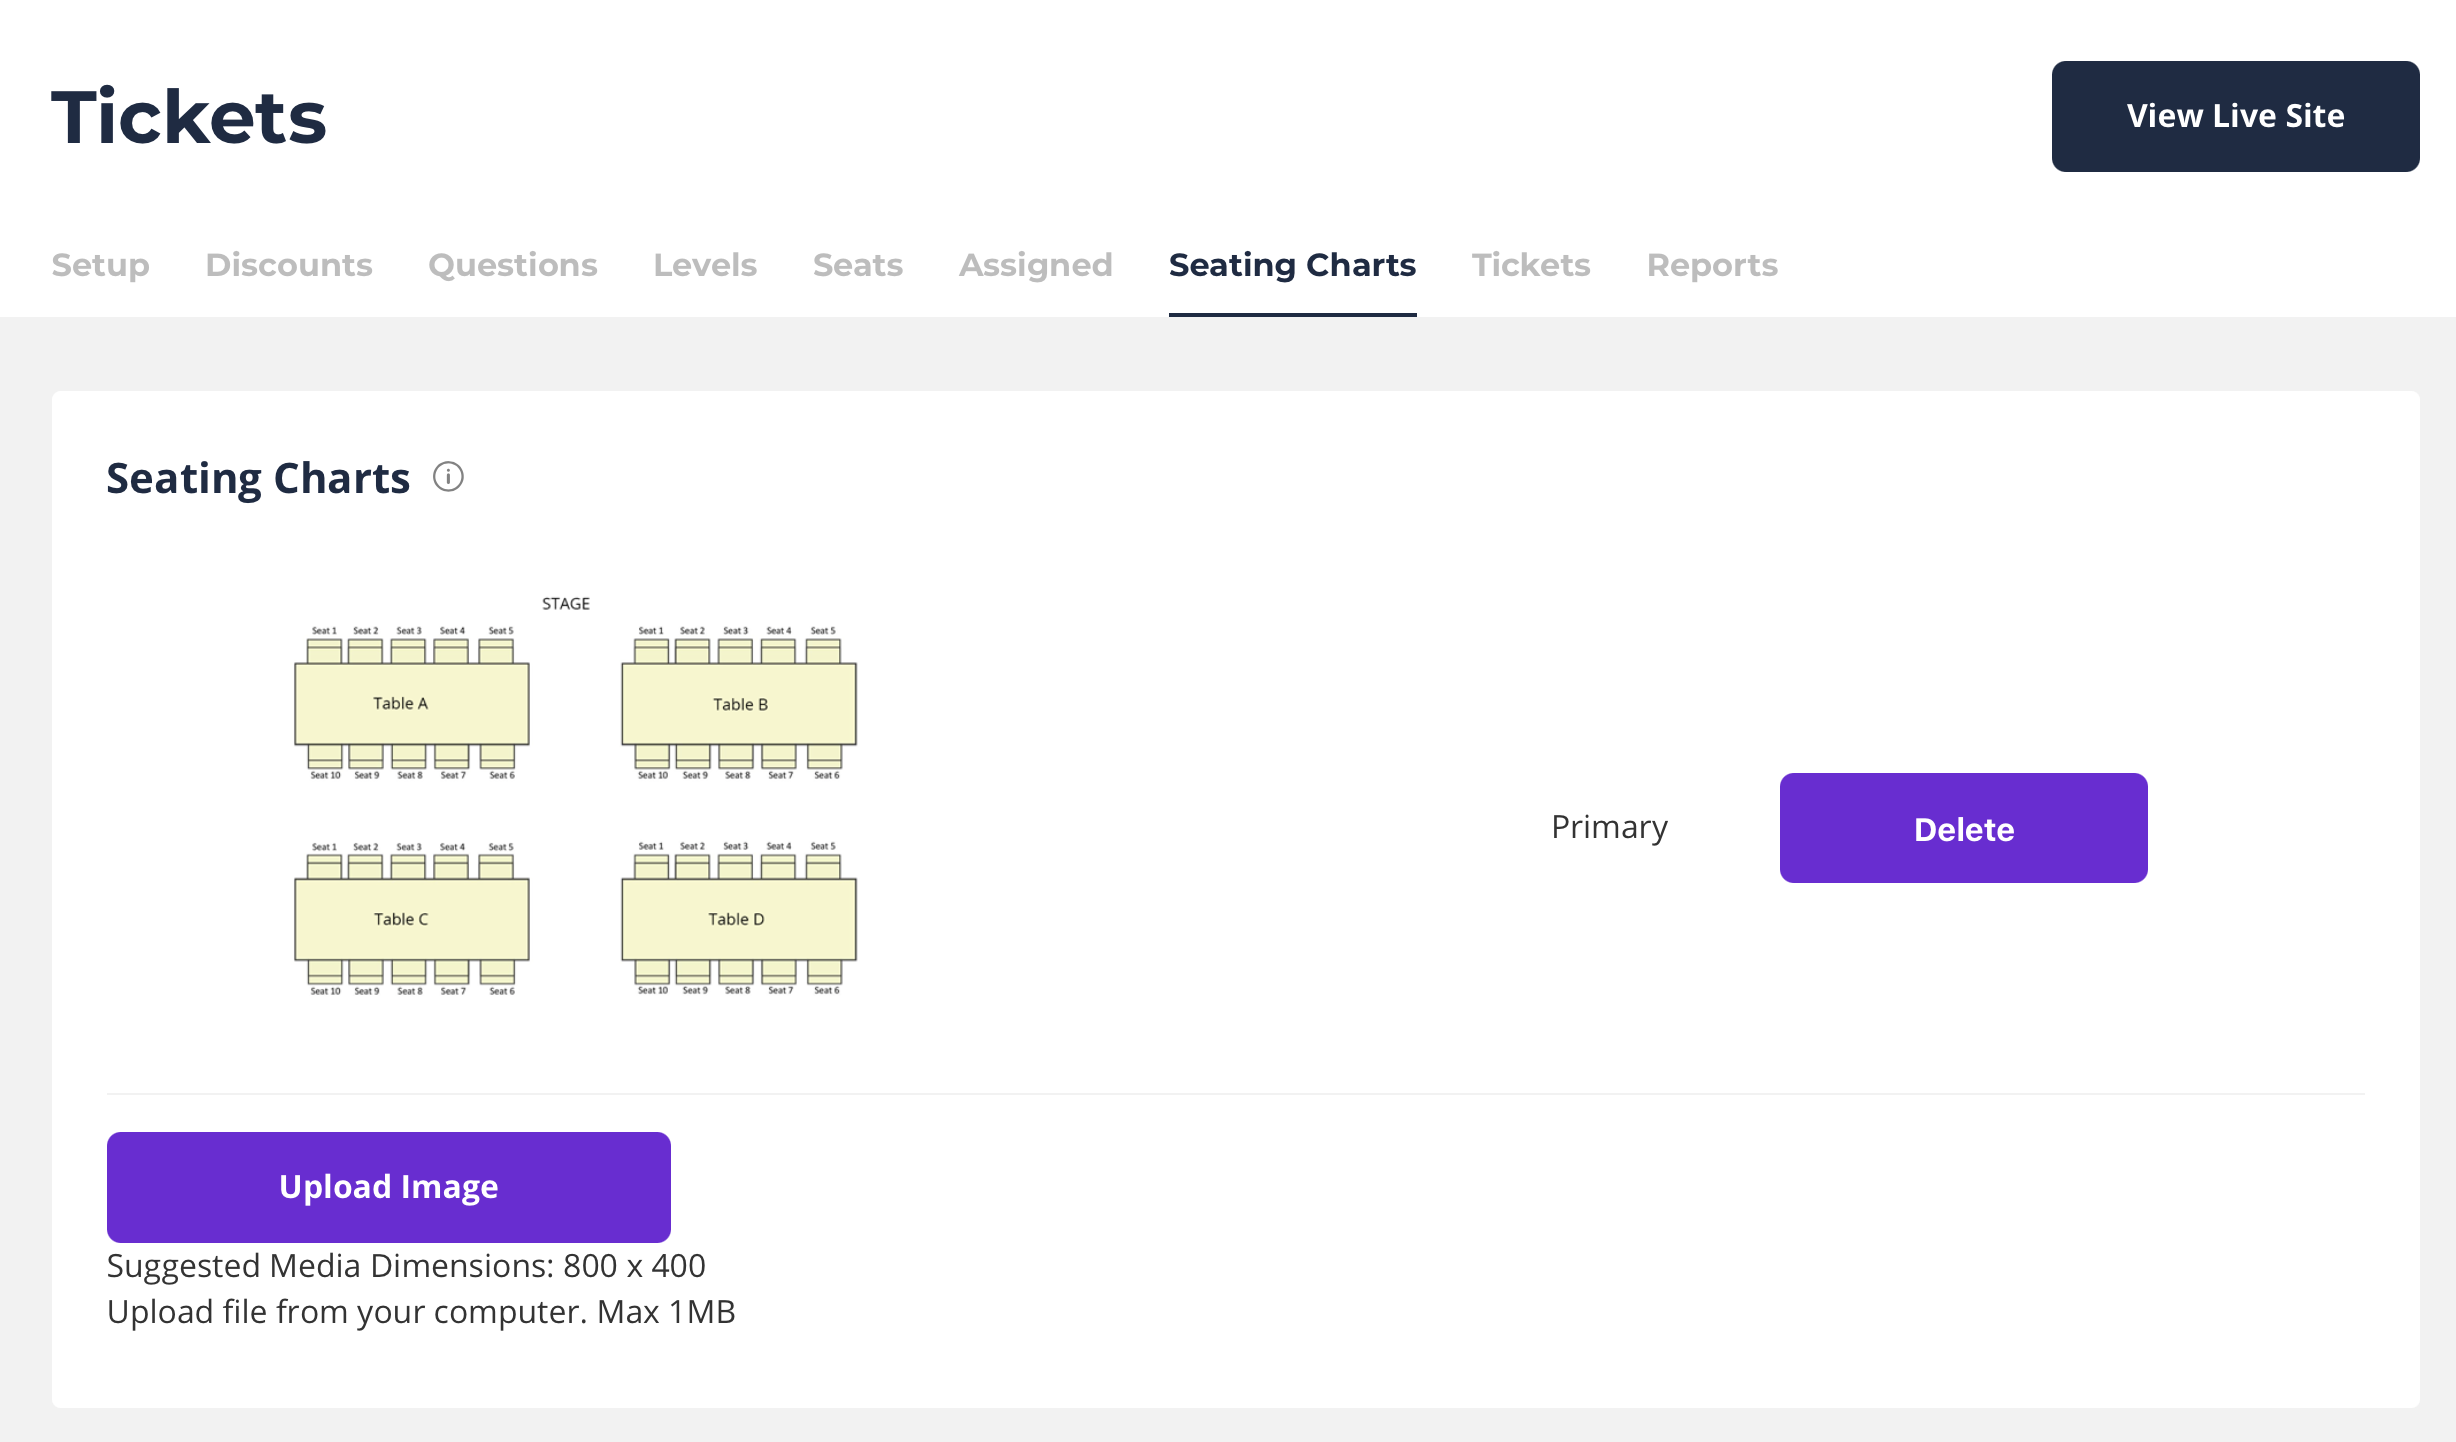Click the Primary label

click(x=1609, y=827)
